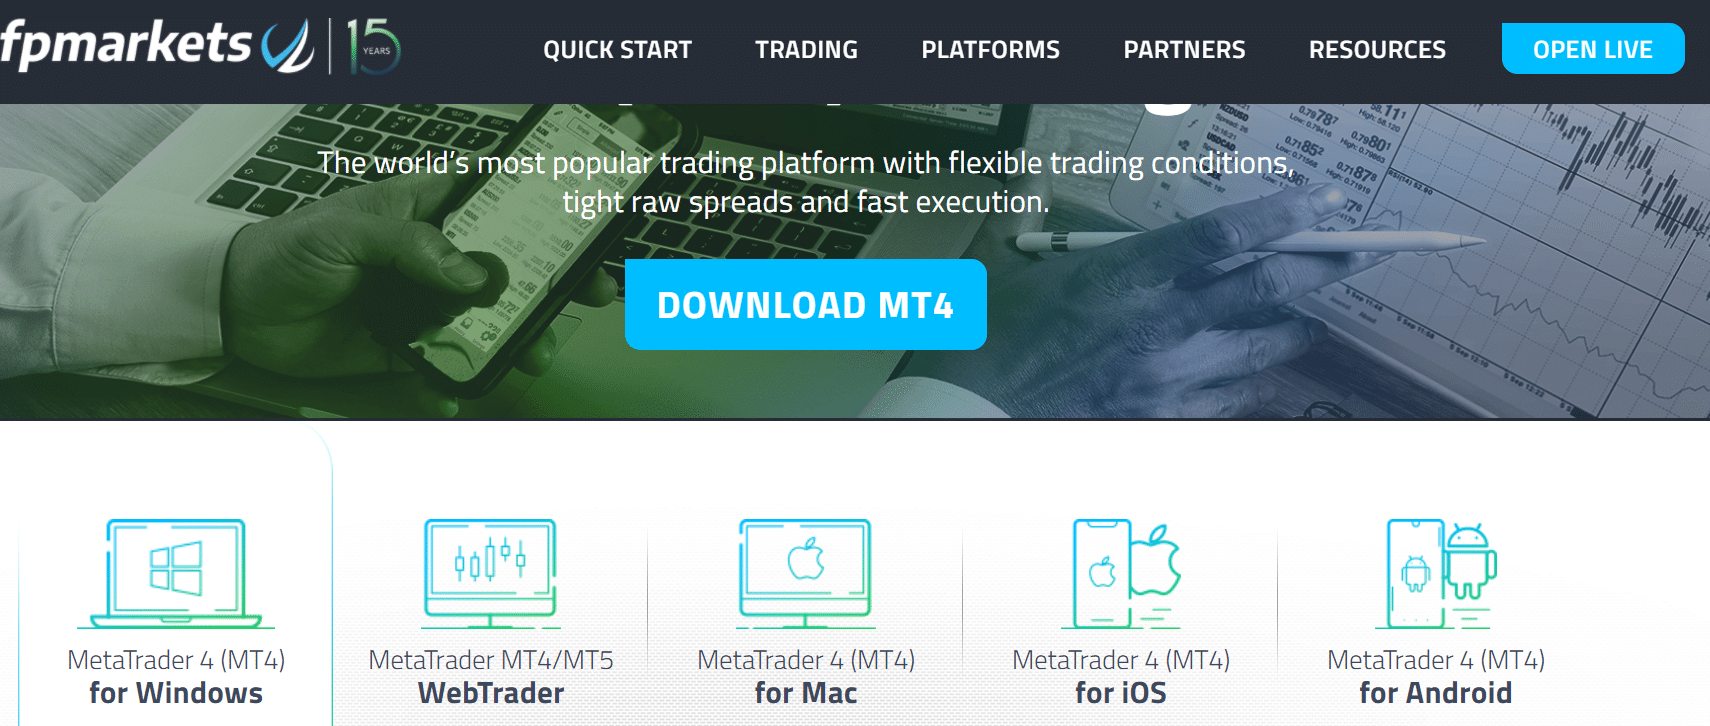Click the hero text about the world's most popular trading platform
The image size is (1710, 726).
tap(806, 182)
